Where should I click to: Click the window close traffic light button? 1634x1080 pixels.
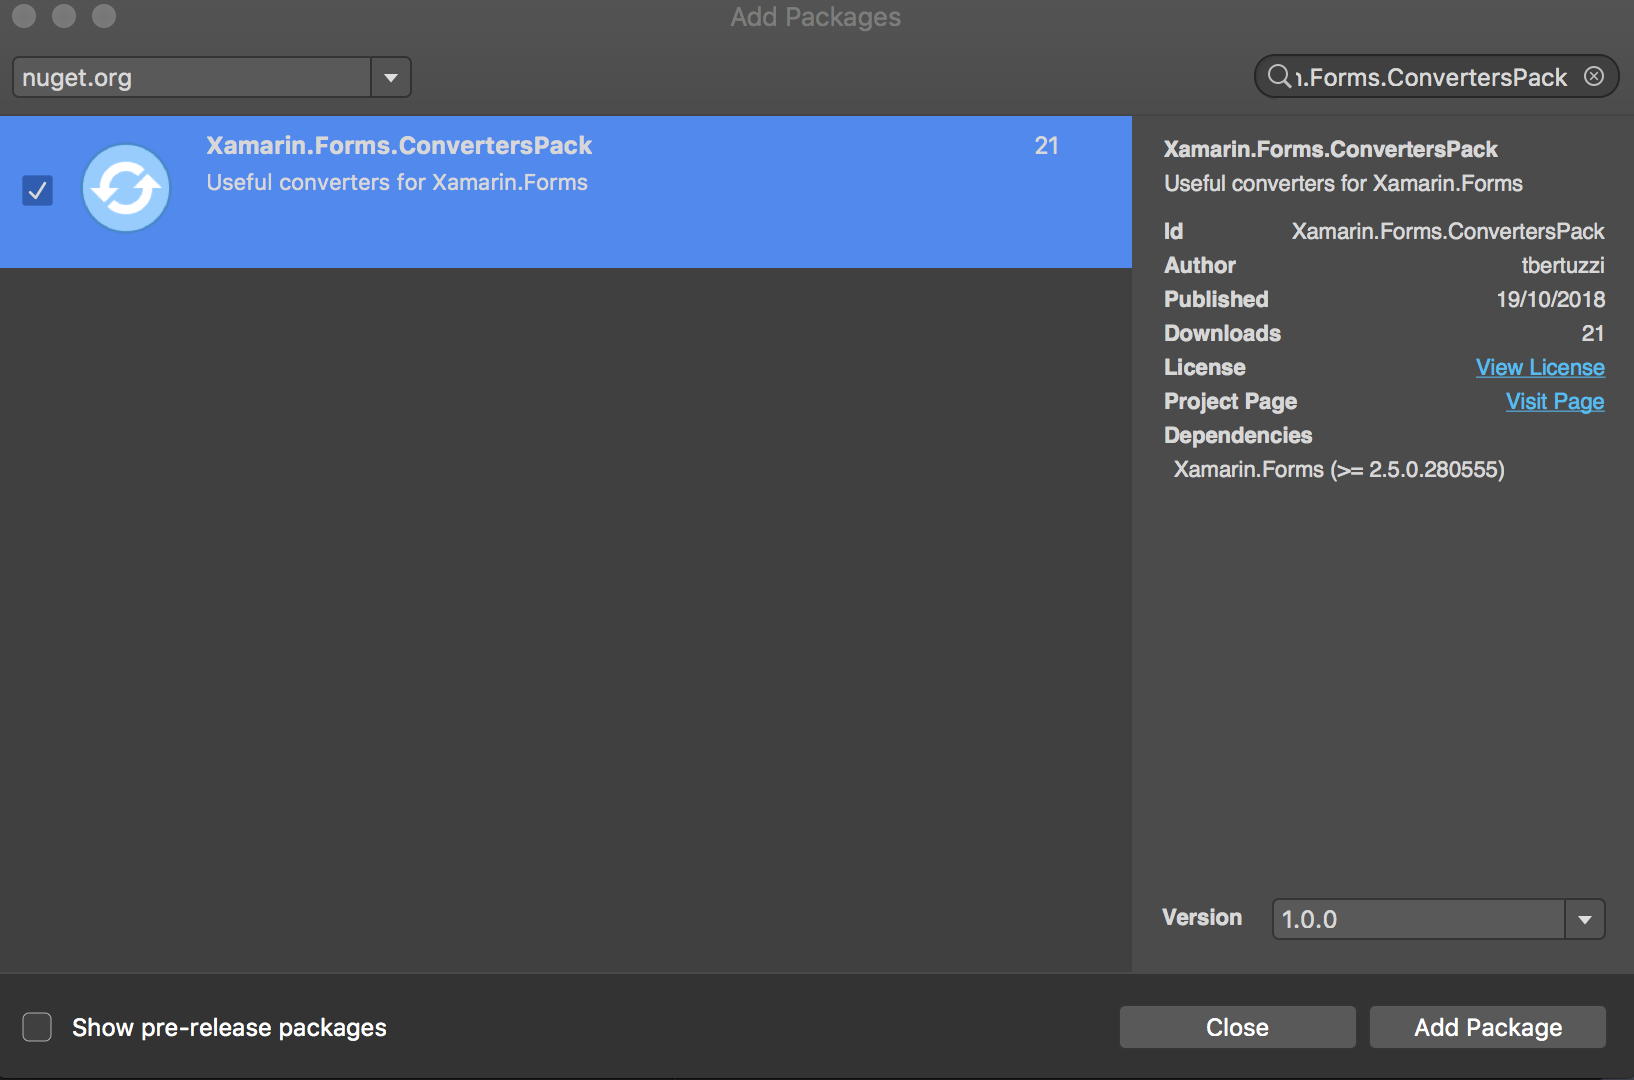tap(24, 16)
